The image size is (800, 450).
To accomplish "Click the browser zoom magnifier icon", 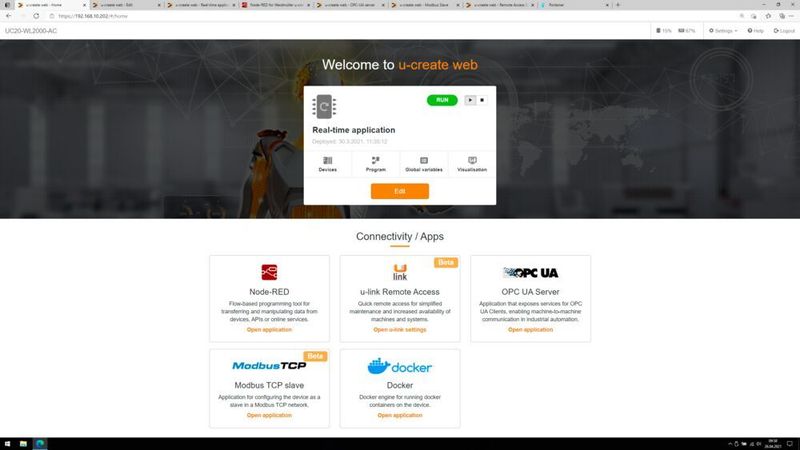I will (742, 16).
